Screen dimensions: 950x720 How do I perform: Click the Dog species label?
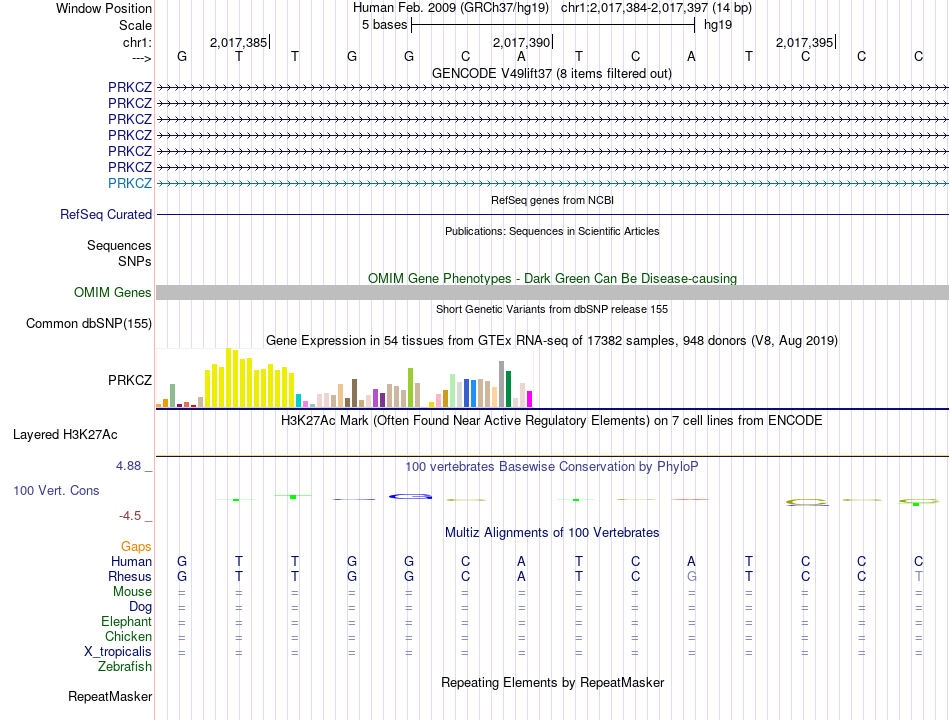(140, 607)
